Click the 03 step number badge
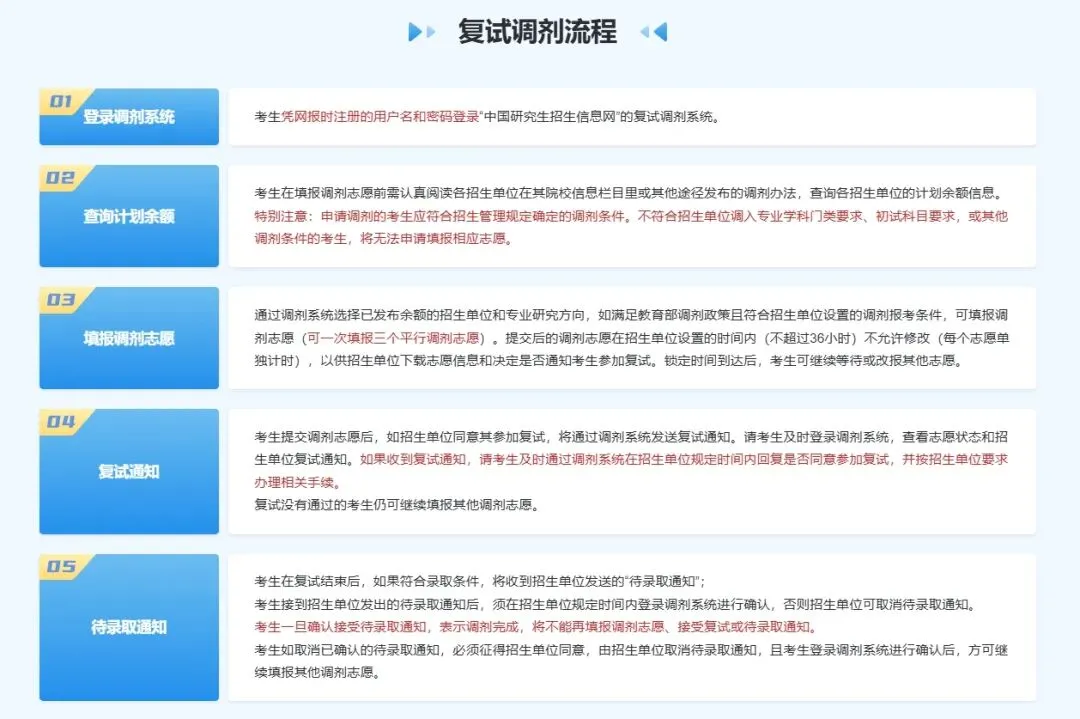1080x719 pixels. [x=61, y=300]
